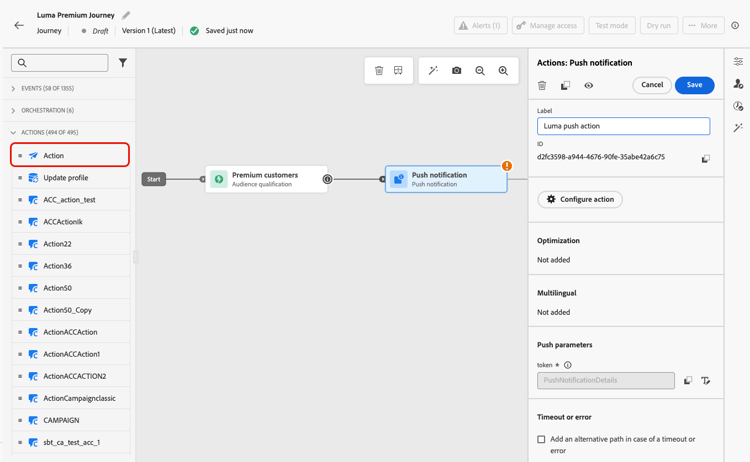Image resolution: width=750 pixels, height=462 pixels.
Task: Click the token info icon
Action: point(568,365)
